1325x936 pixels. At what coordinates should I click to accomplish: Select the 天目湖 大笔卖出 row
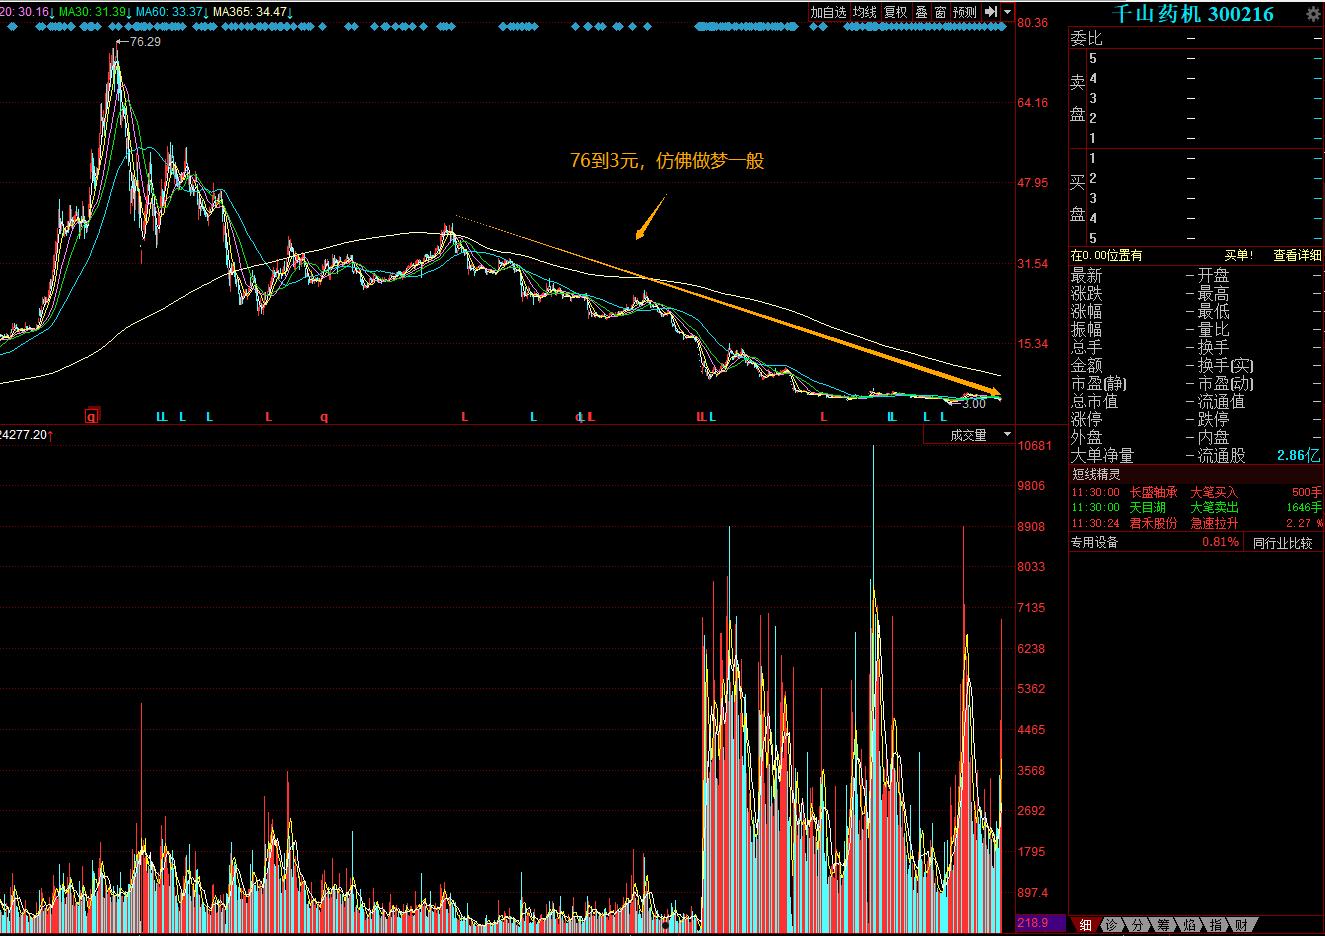pyautogui.click(x=1196, y=507)
